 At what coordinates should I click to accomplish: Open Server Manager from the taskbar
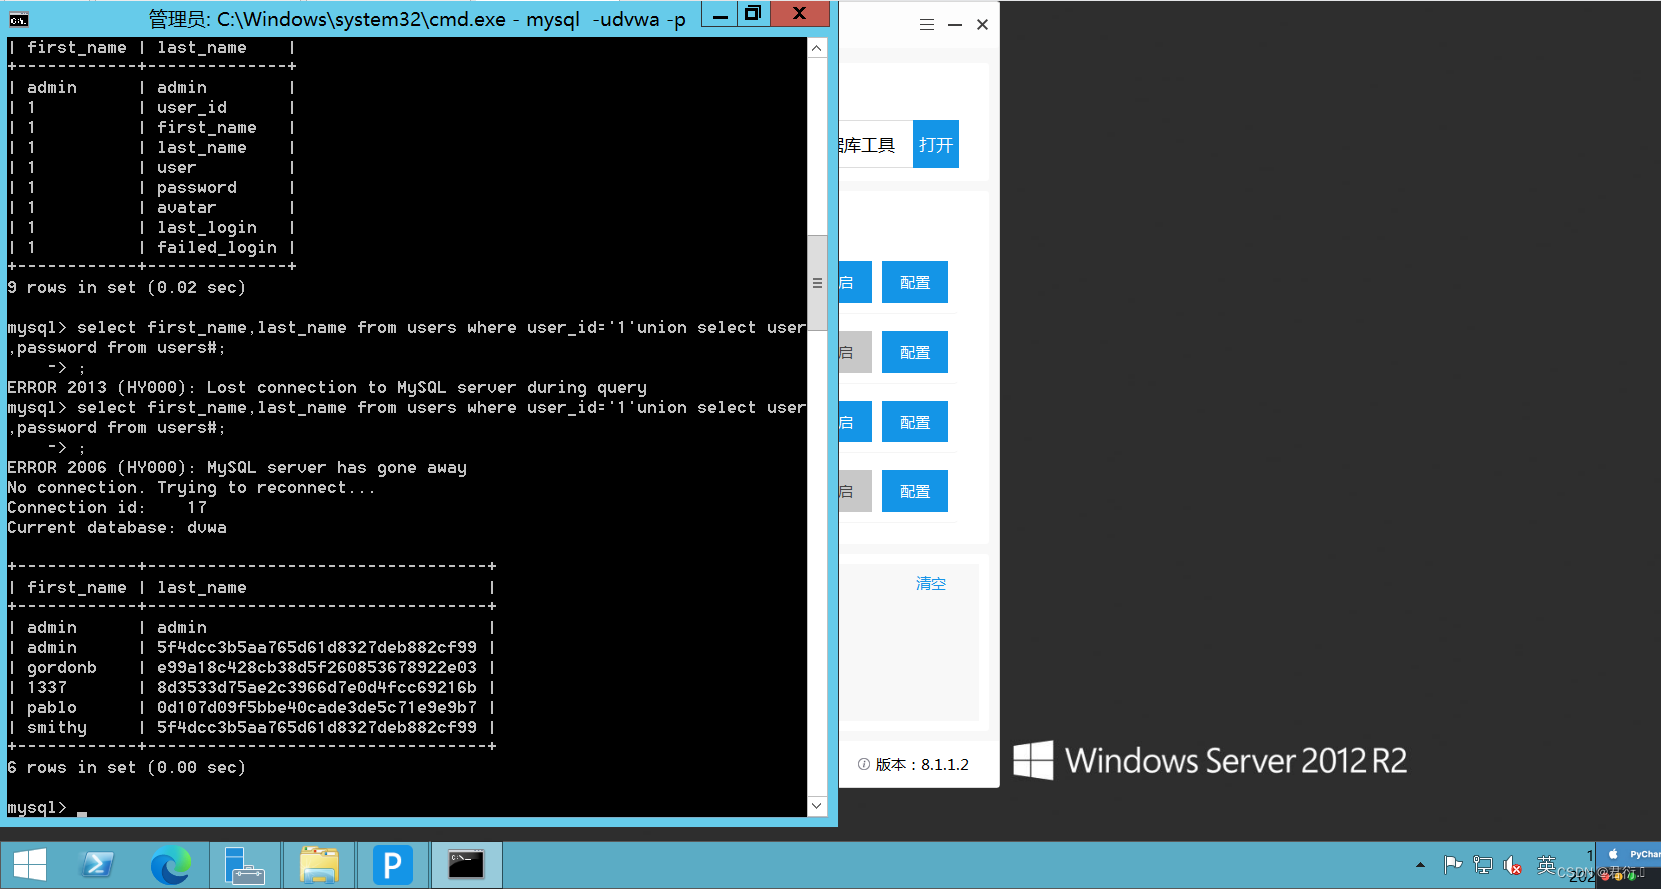(245, 865)
